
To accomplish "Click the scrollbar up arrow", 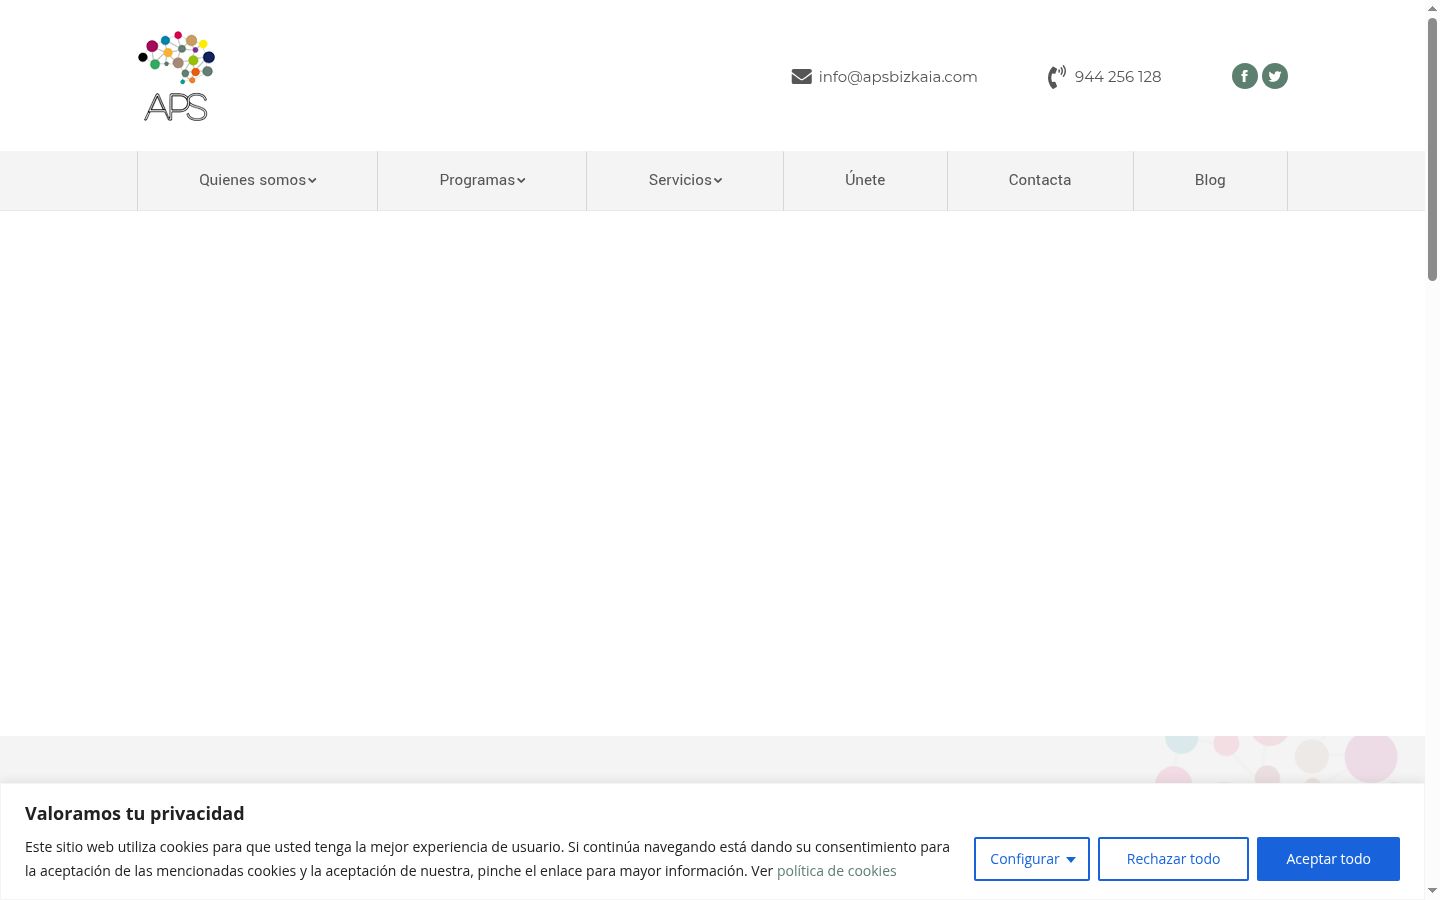I will [1432, 8].
